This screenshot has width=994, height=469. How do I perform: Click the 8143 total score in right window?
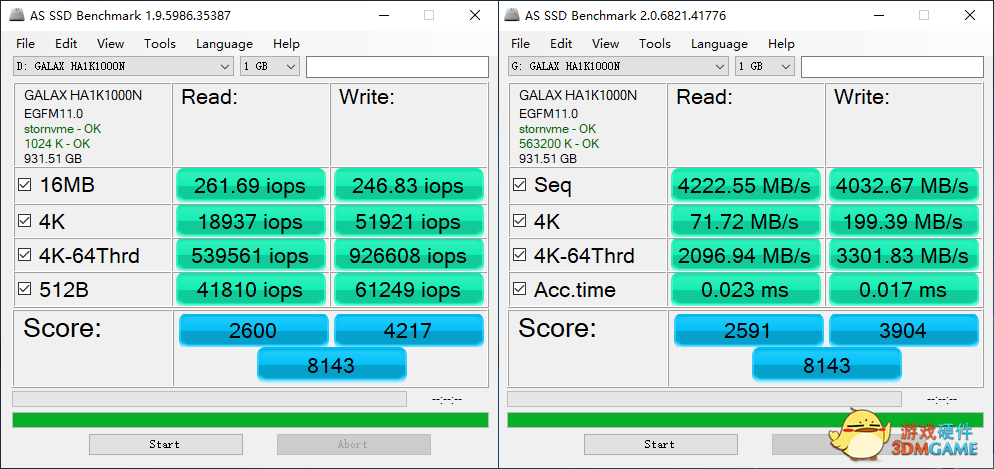tap(827, 365)
